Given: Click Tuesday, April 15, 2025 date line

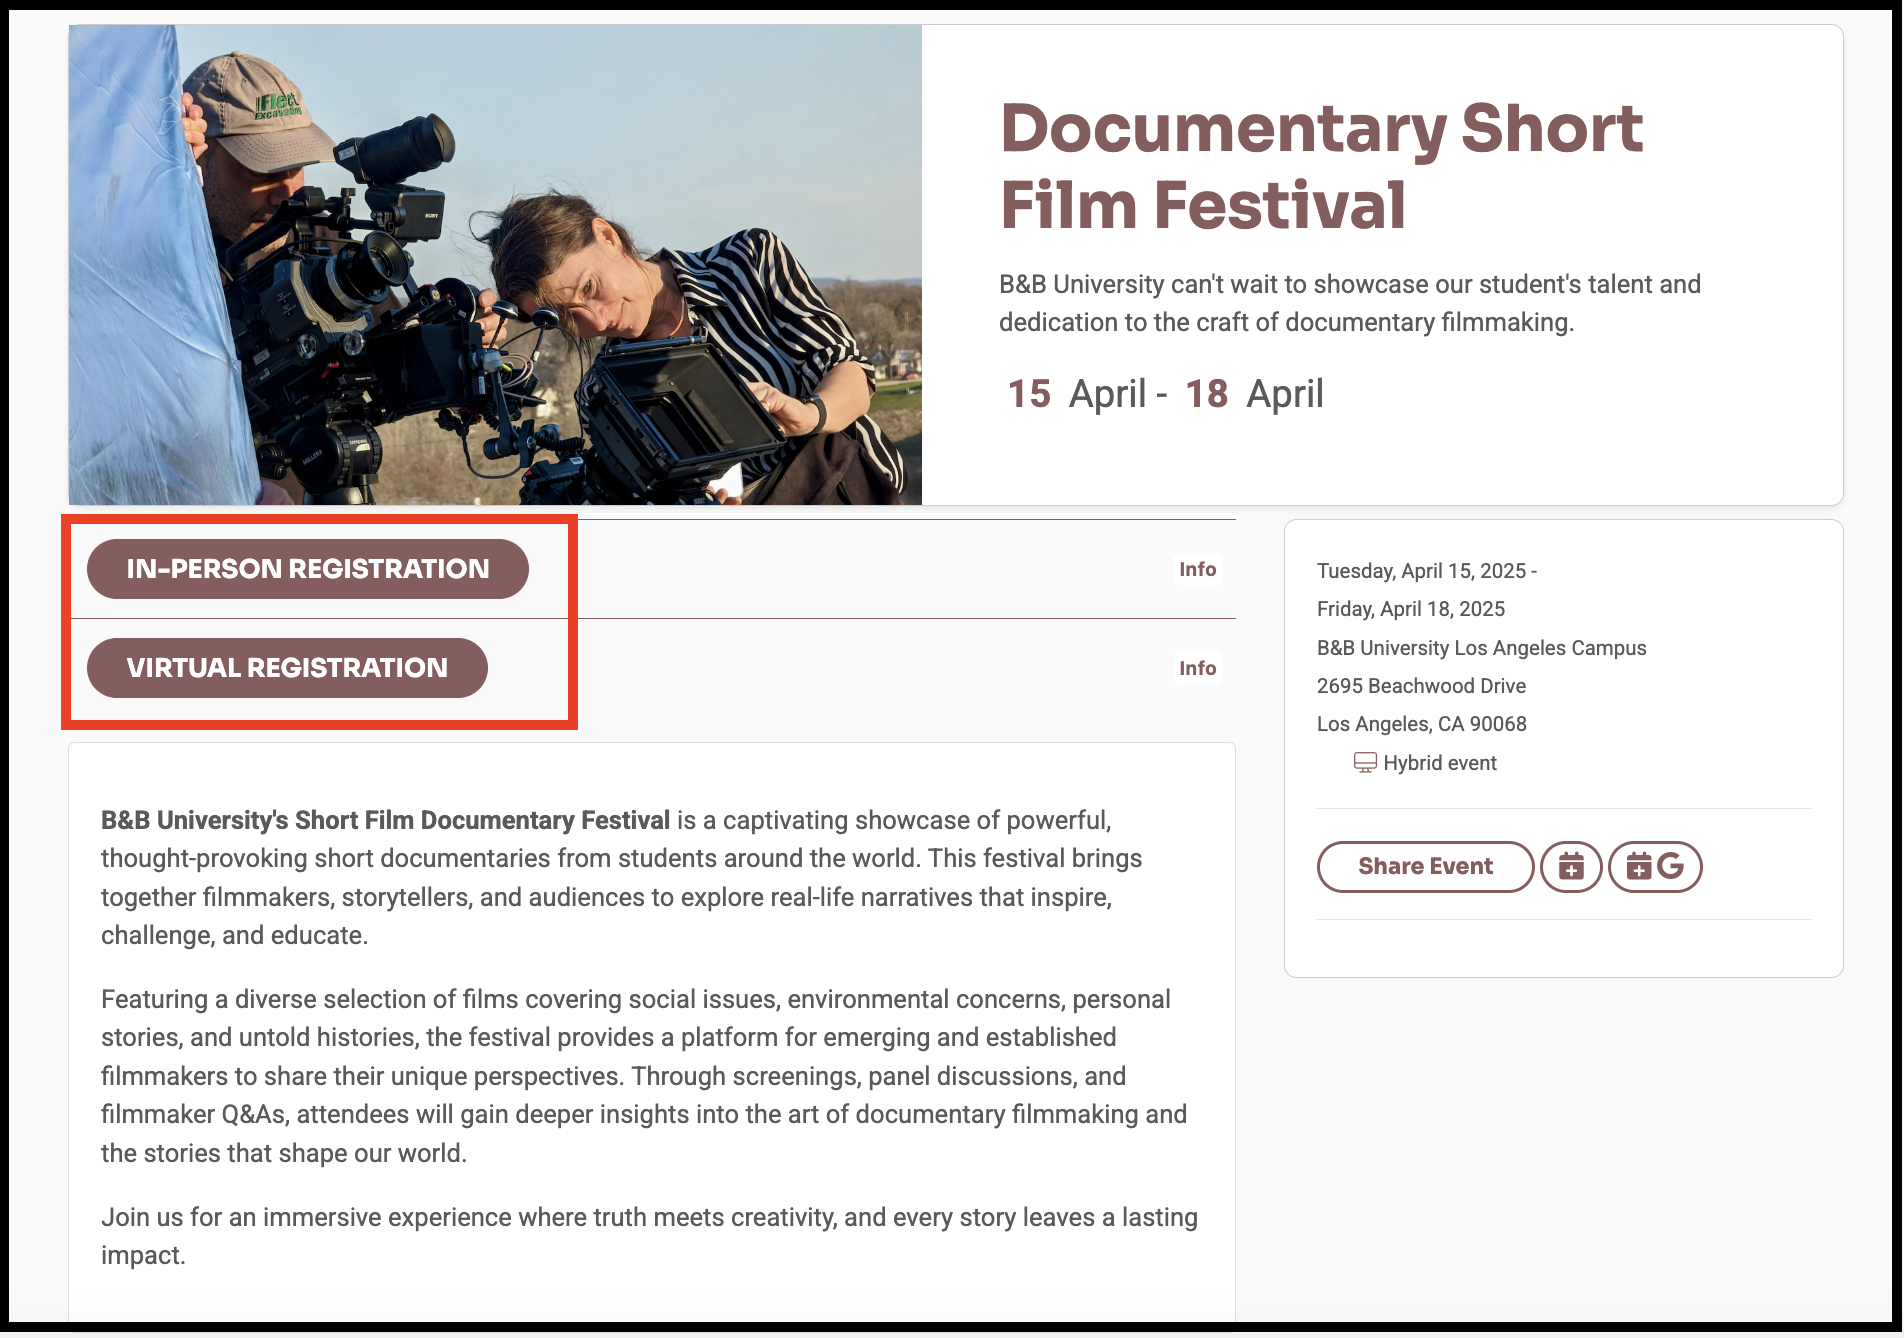Looking at the screenshot, I should 1427,571.
